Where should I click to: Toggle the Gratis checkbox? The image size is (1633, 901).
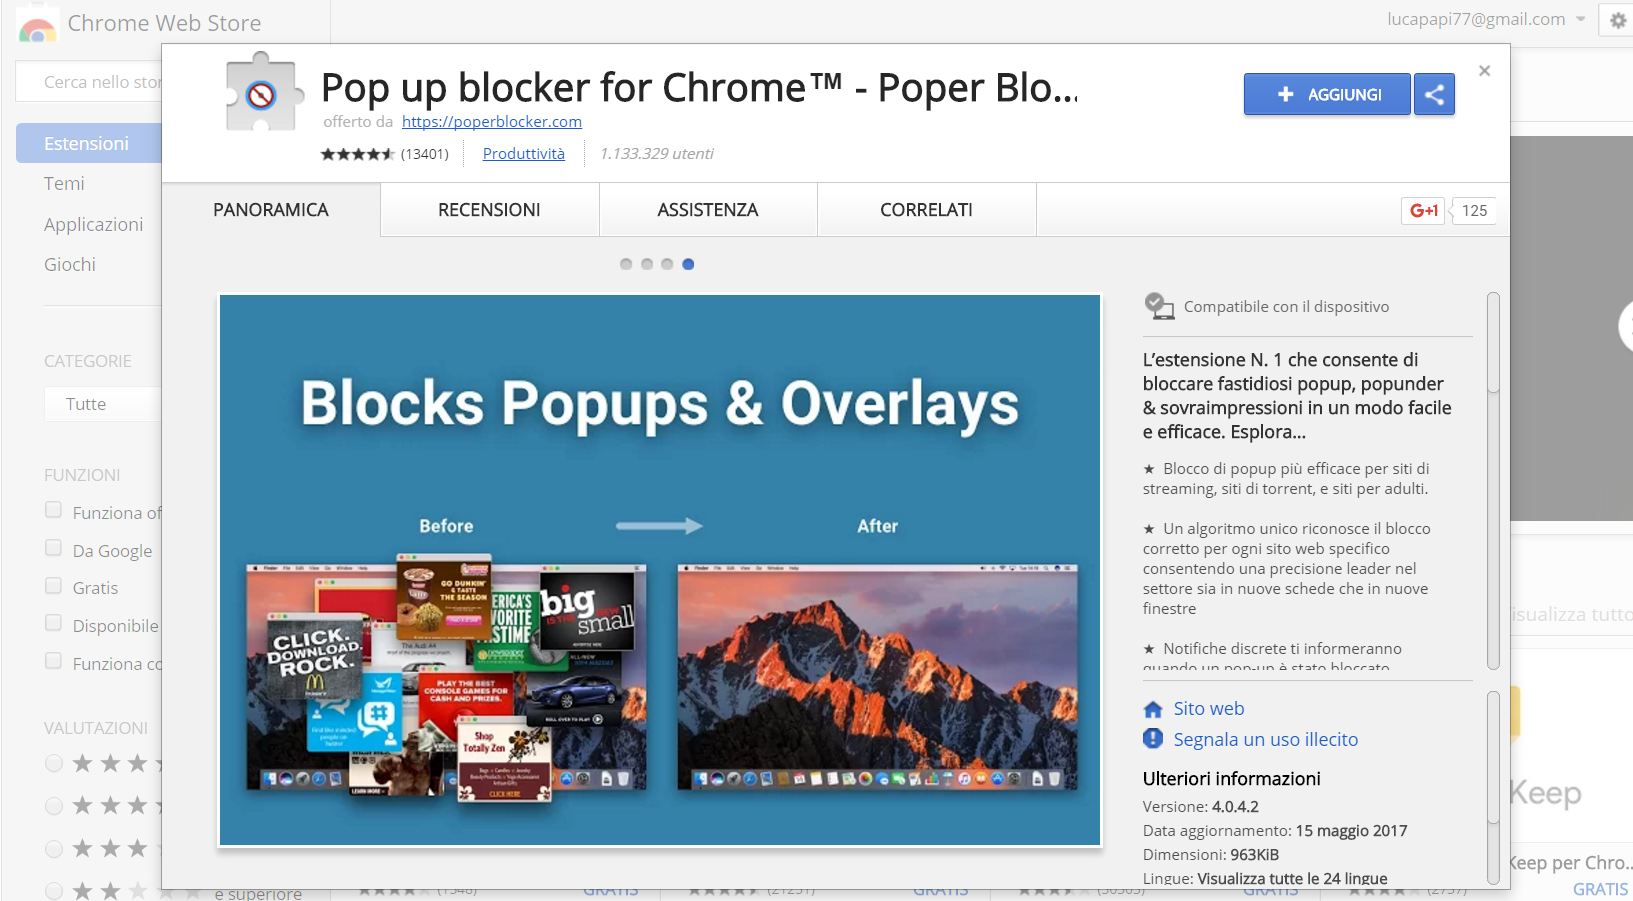[x=54, y=586]
